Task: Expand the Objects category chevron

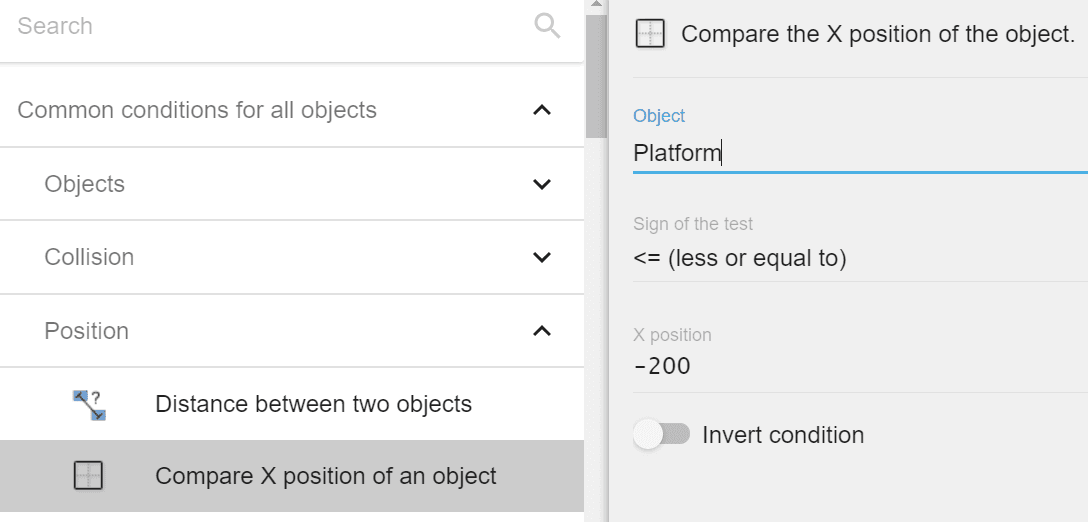Action: tap(541, 184)
